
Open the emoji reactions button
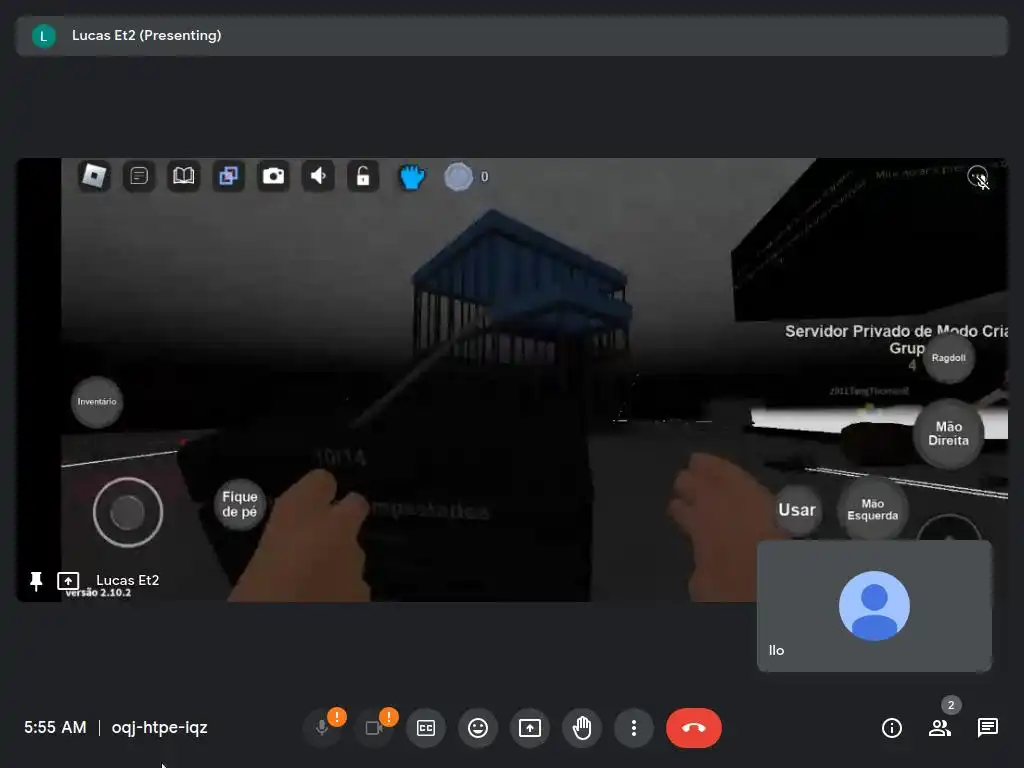pos(478,728)
